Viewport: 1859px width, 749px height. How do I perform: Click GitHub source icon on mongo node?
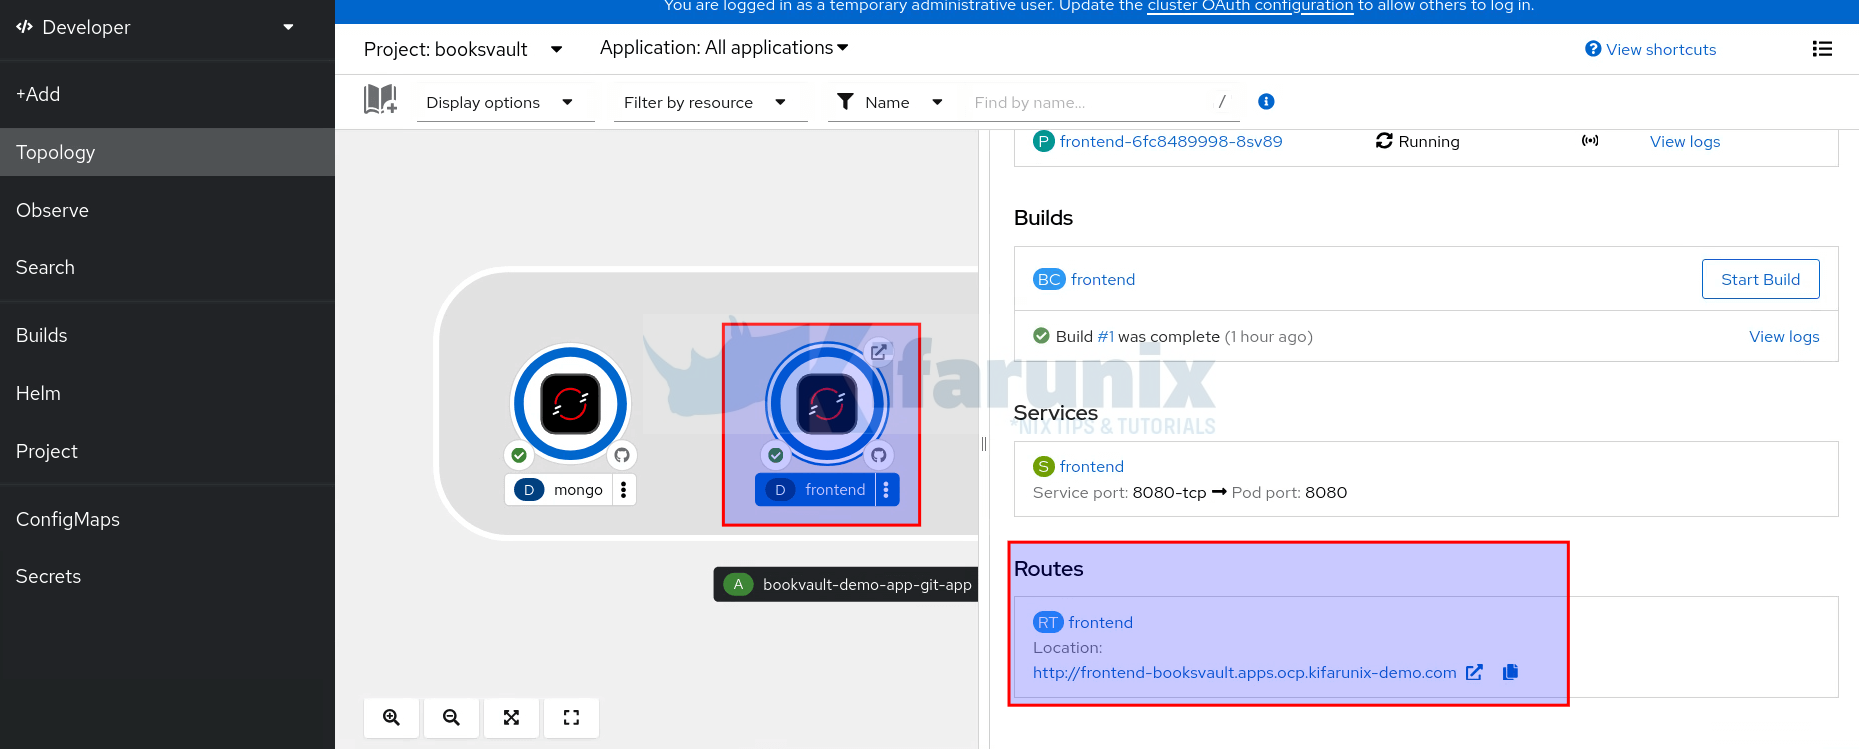[622, 455]
